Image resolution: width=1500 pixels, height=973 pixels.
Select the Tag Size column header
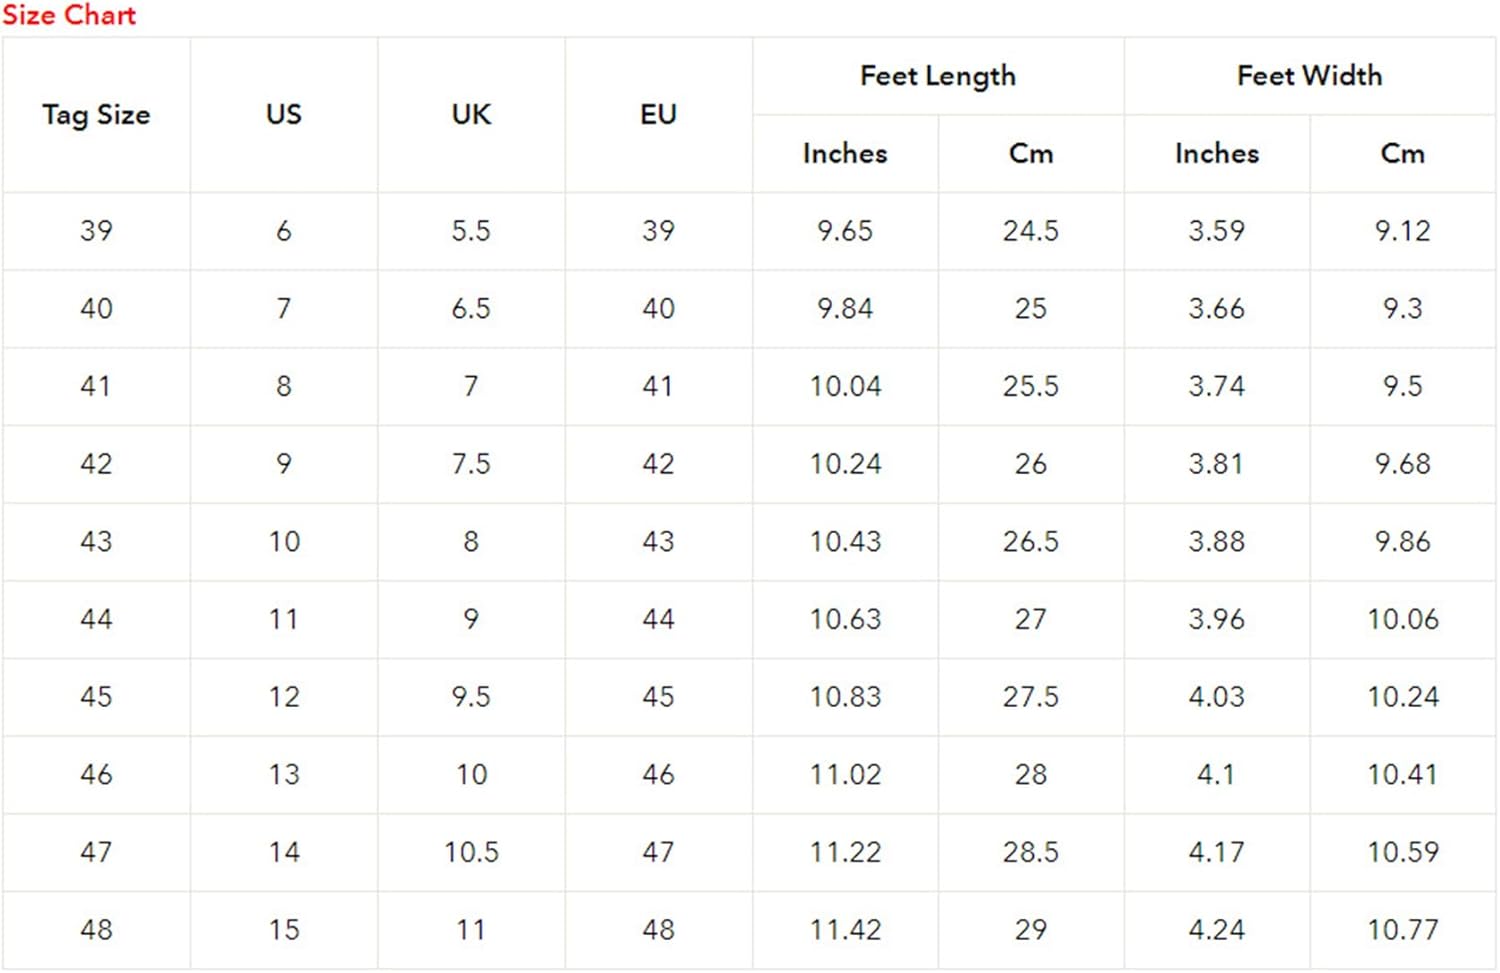(96, 115)
